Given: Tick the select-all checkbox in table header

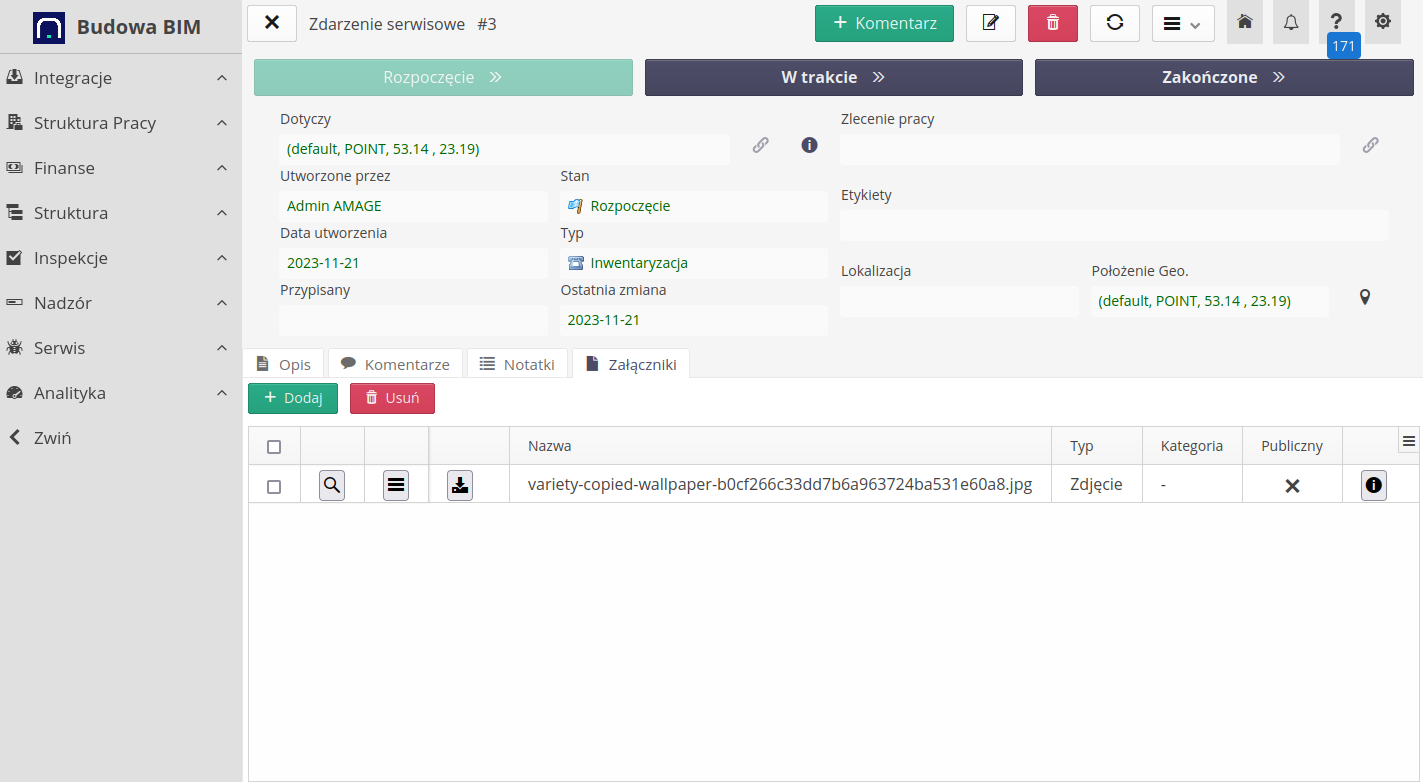Looking at the screenshot, I should tap(274, 447).
